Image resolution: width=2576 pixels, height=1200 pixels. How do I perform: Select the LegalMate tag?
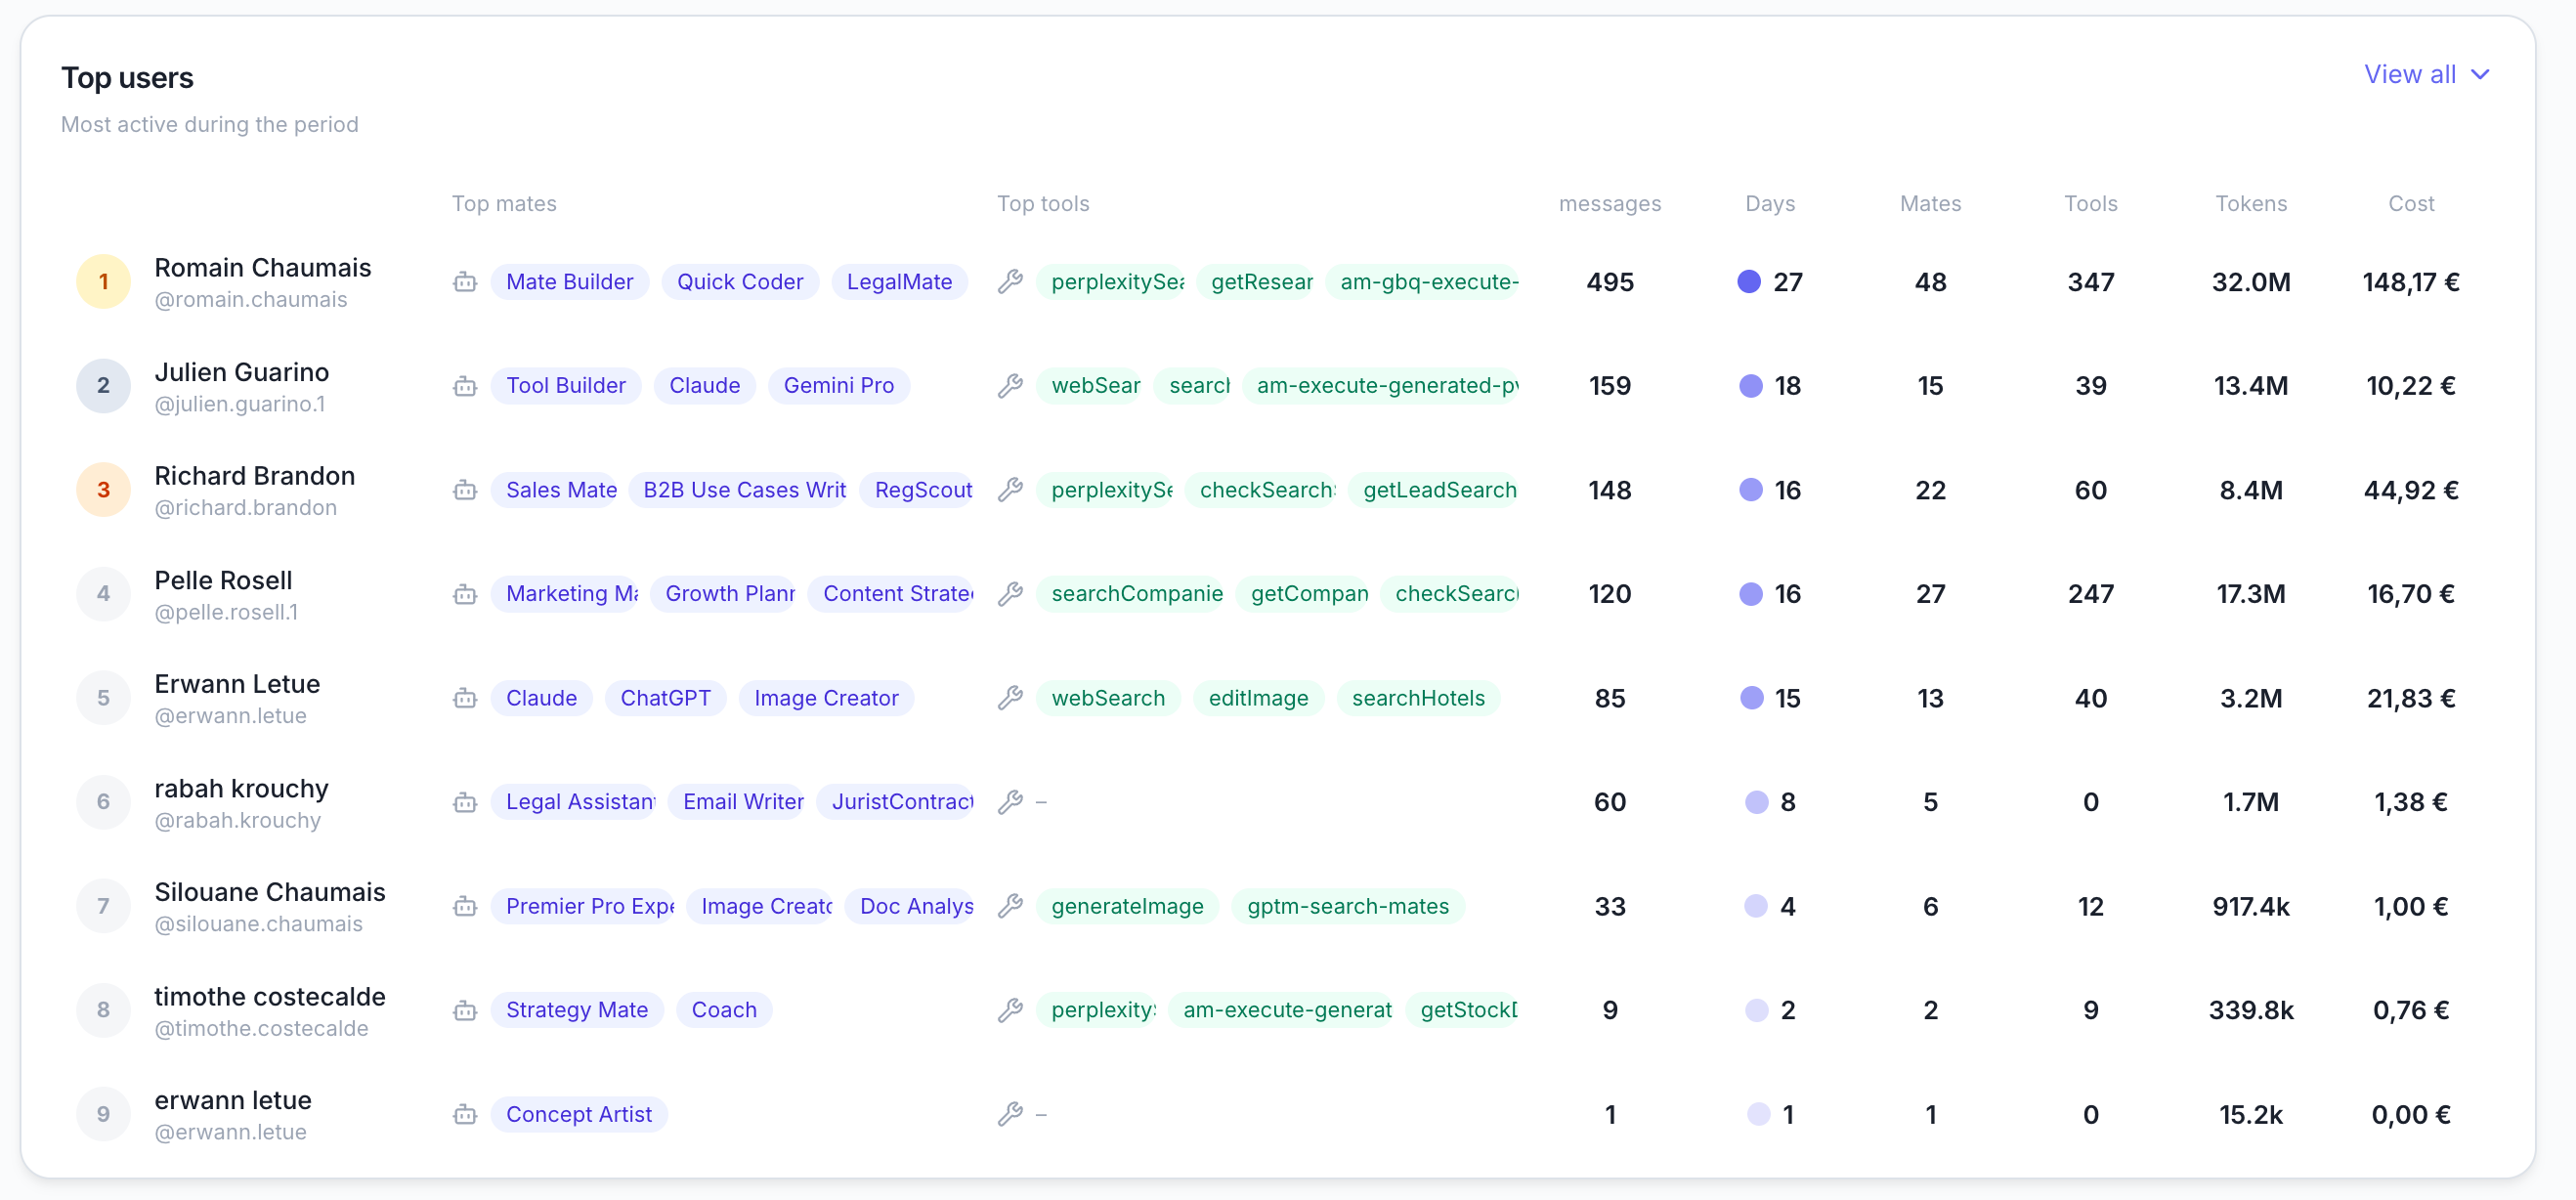click(x=899, y=282)
